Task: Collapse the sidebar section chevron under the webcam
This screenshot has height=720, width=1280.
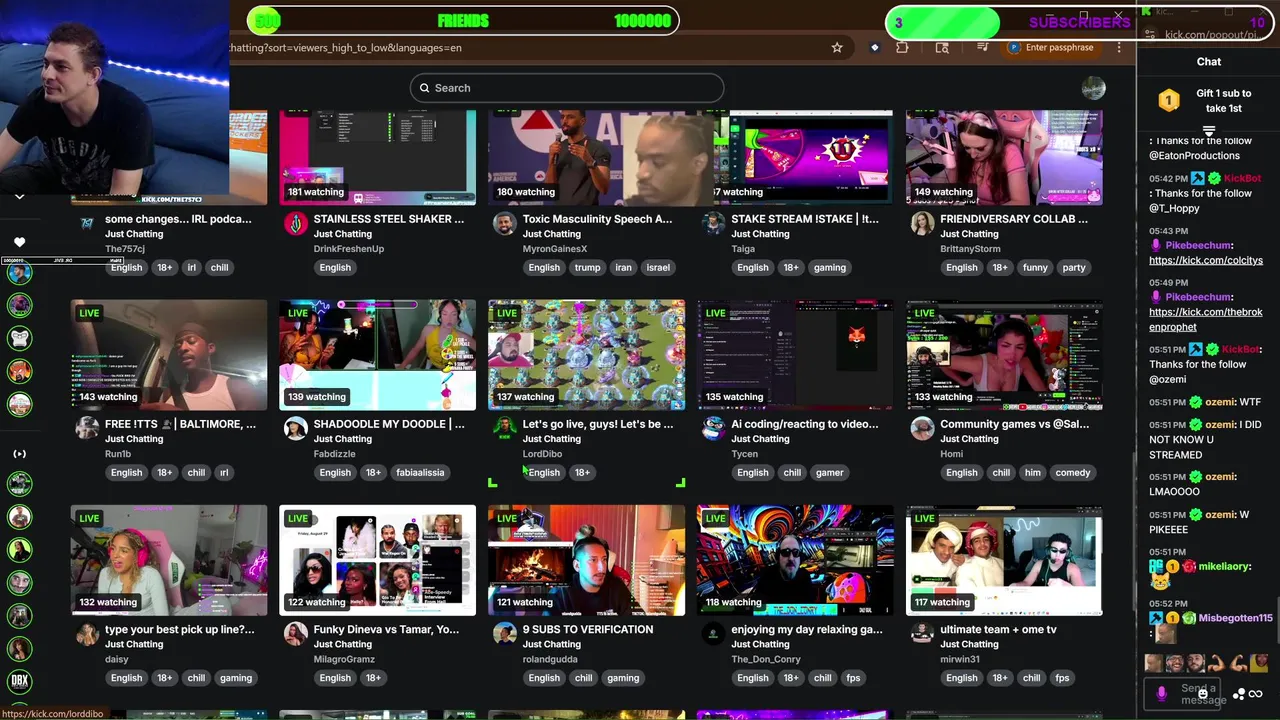Action: (x=19, y=197)
